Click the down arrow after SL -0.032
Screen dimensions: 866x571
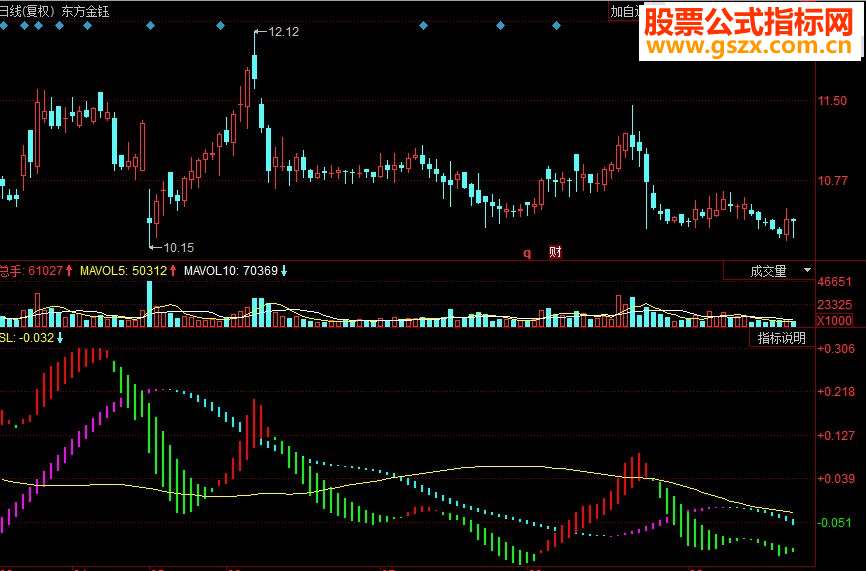click(60, 337)
